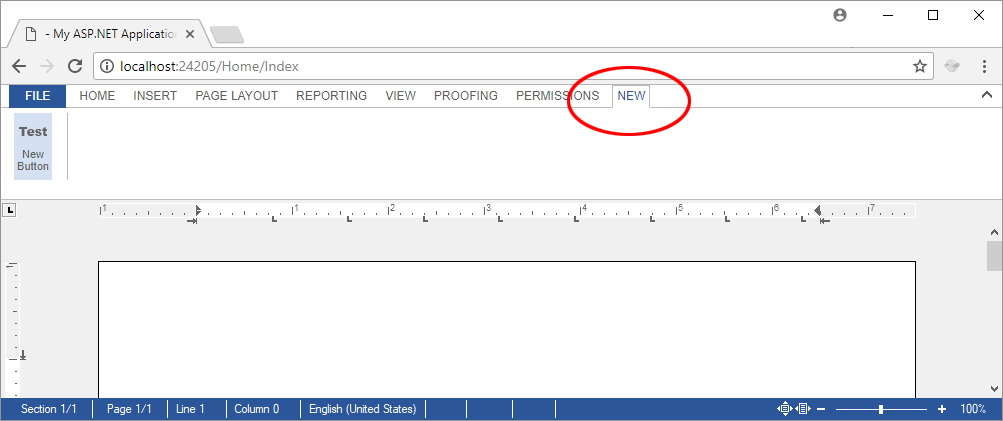Go back to the previous page
This screenshot has width=1003, height=421.
click(19, 66)
